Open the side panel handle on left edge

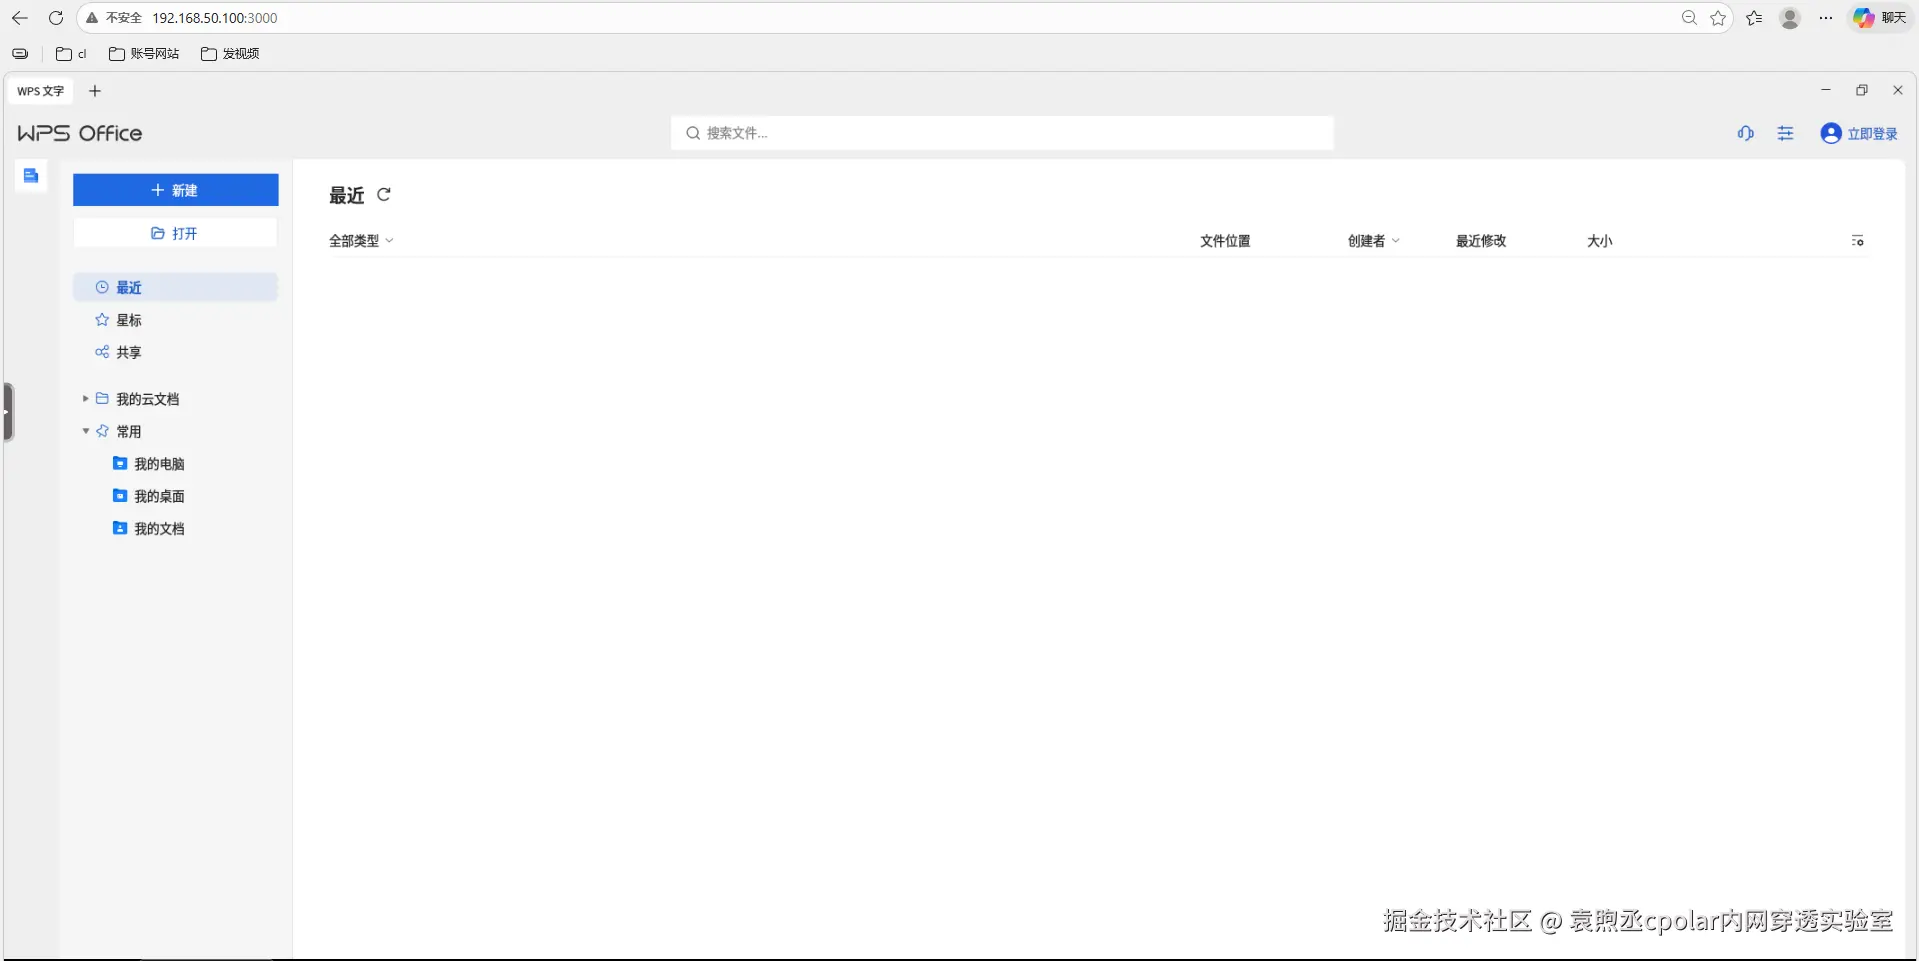coord(8,412)
